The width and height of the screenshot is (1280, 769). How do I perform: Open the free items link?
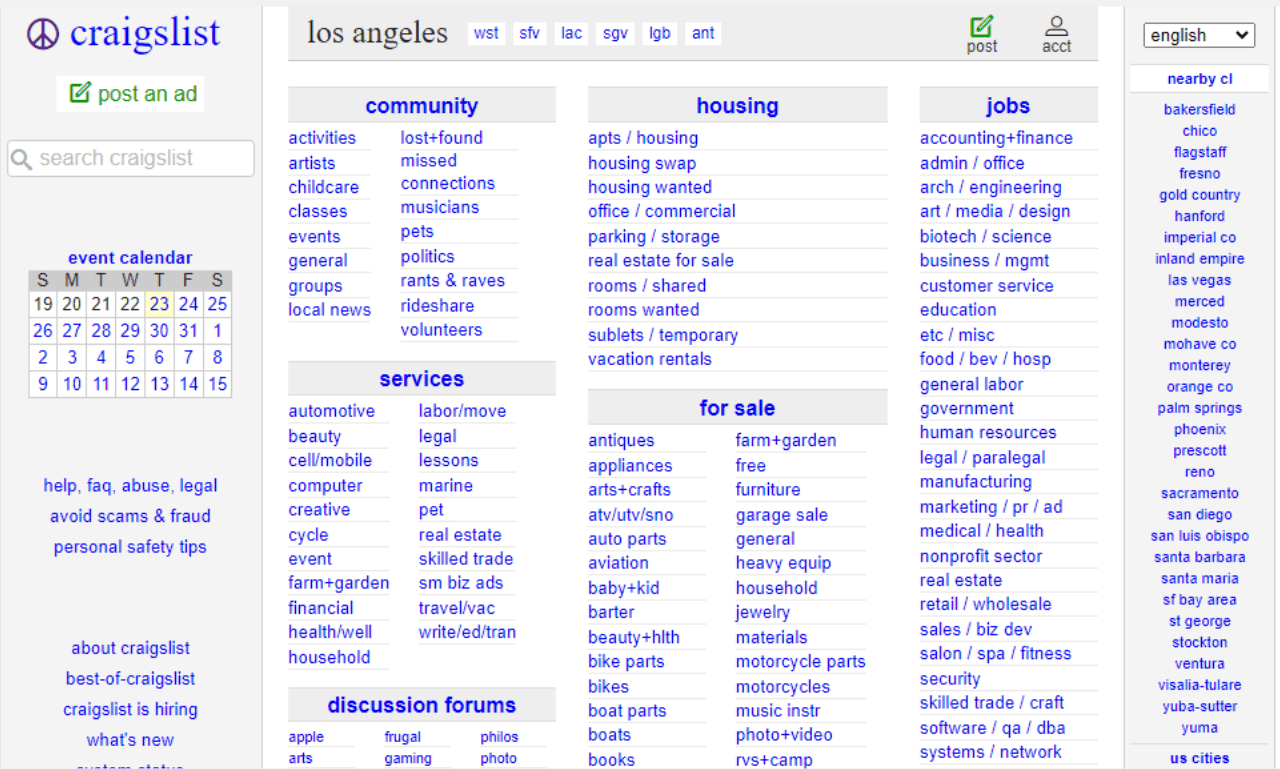750,465
